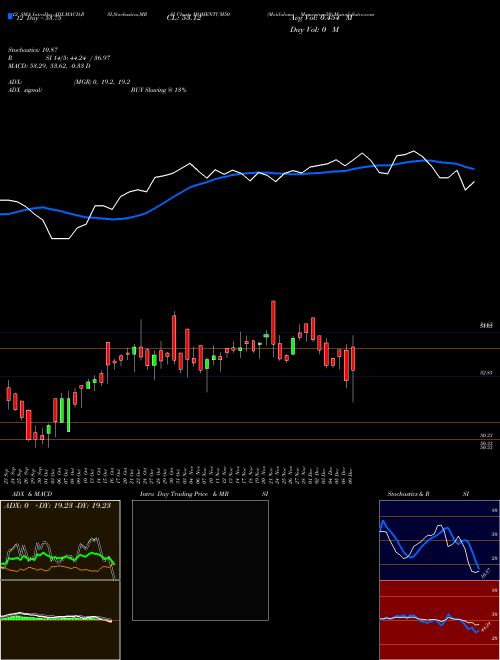Select the 'SI 14/3: 44.24 / 36.97' value
The image size is (500, 660).
[x=78, y=58]
